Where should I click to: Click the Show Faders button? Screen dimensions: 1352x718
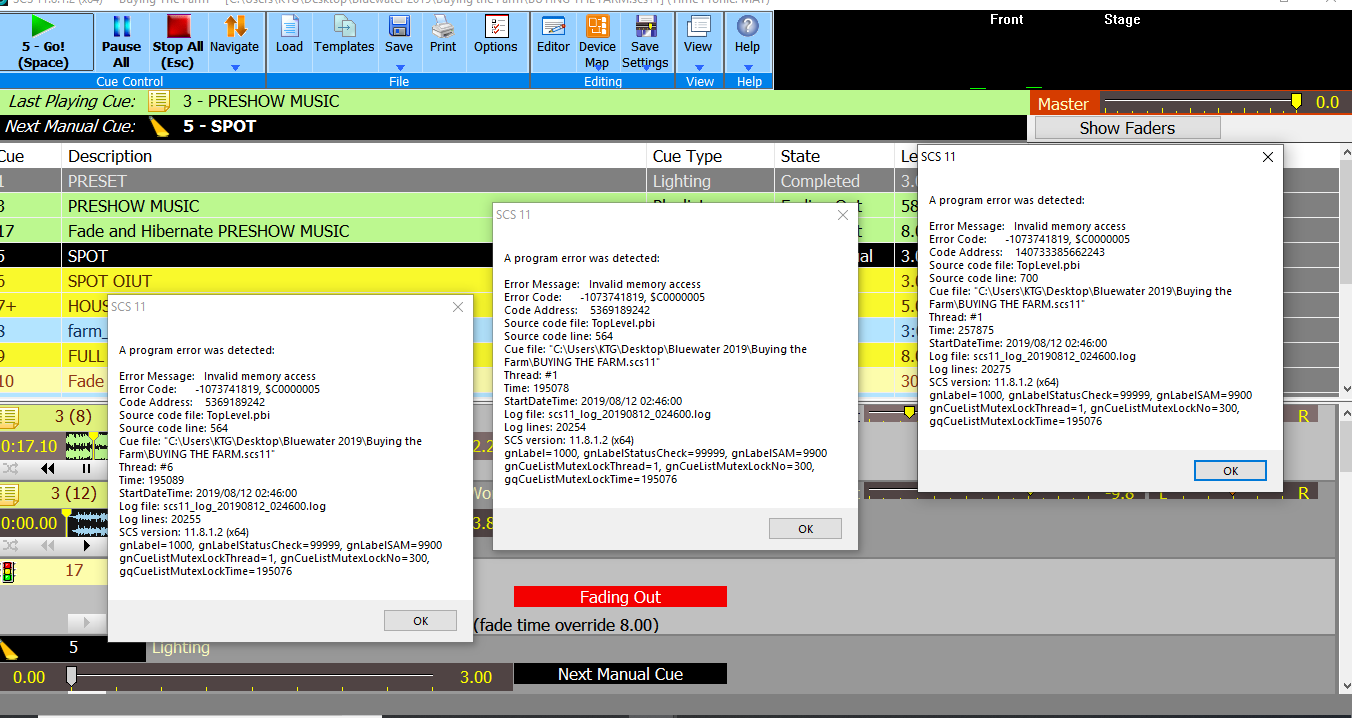[1127, 128]
